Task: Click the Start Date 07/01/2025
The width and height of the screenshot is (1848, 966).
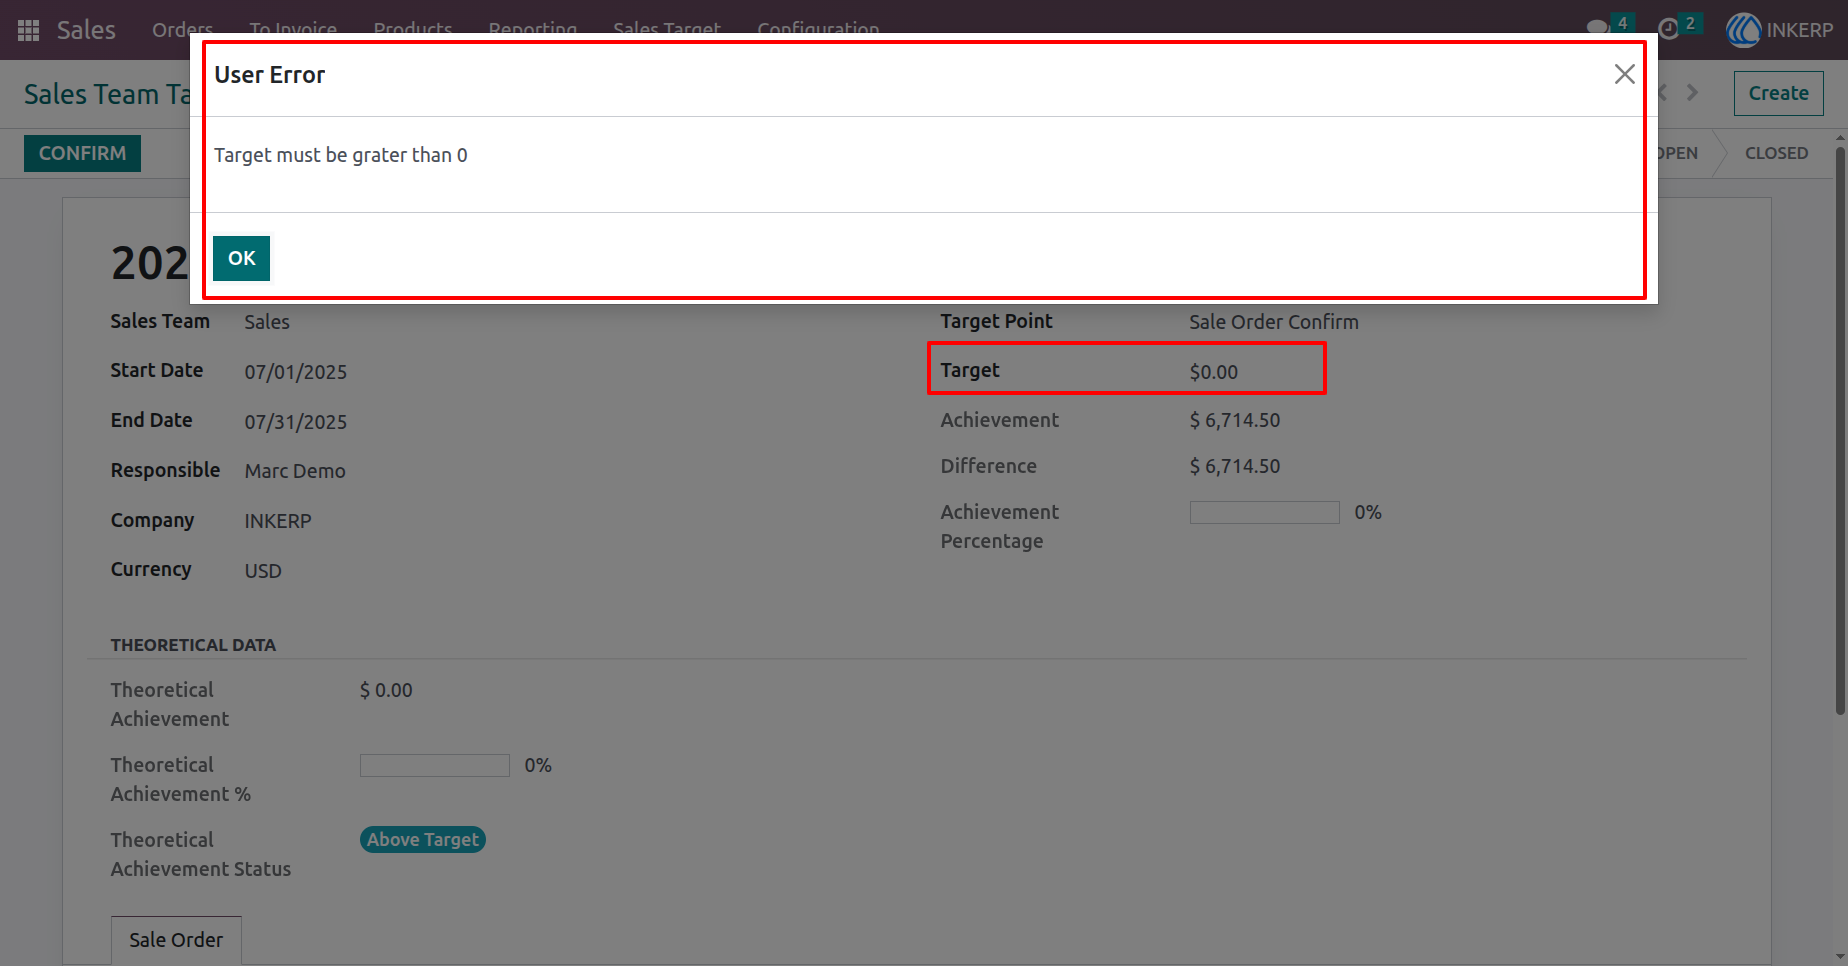Action: 296,372
